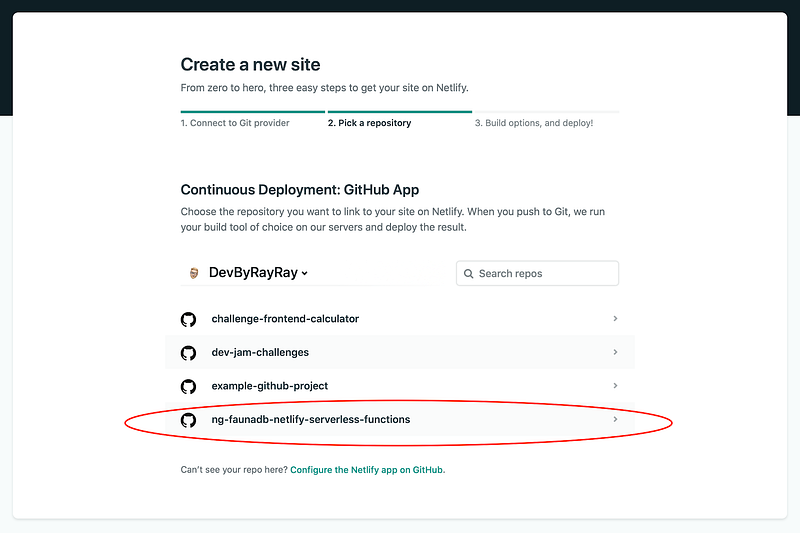
Task: Expand chevron for challenge-frontend-calculator repo
Action: (x=615, y=318)
